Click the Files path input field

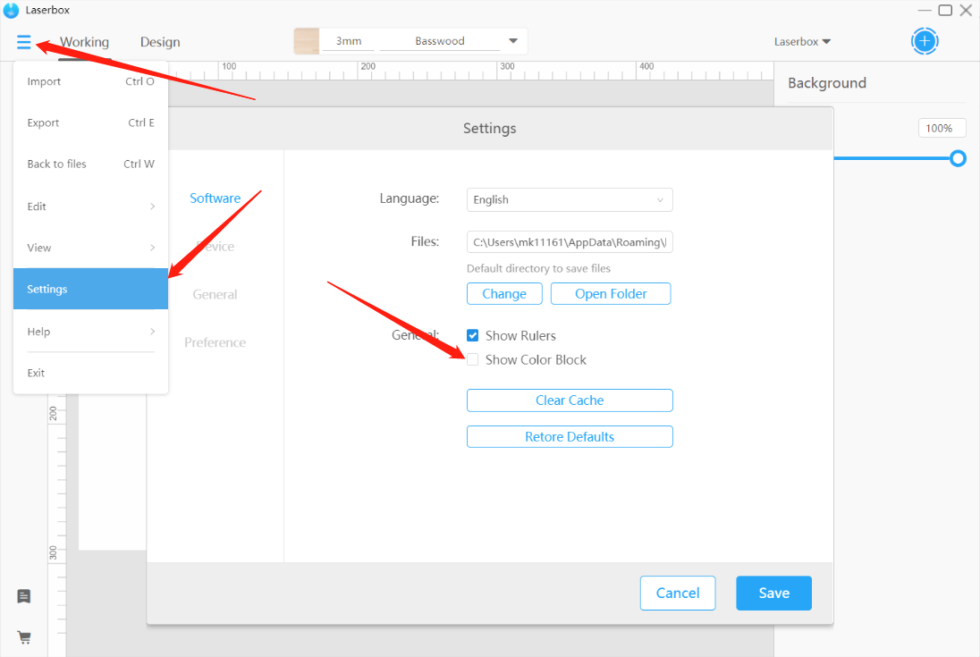pos(569,242)
